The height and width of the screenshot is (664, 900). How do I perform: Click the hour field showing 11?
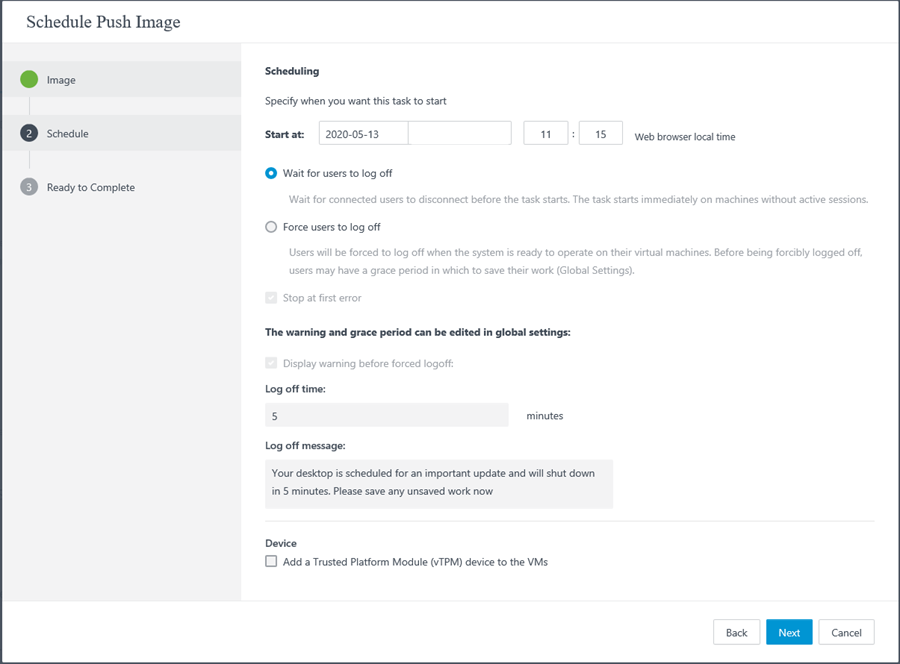(546, 133)
